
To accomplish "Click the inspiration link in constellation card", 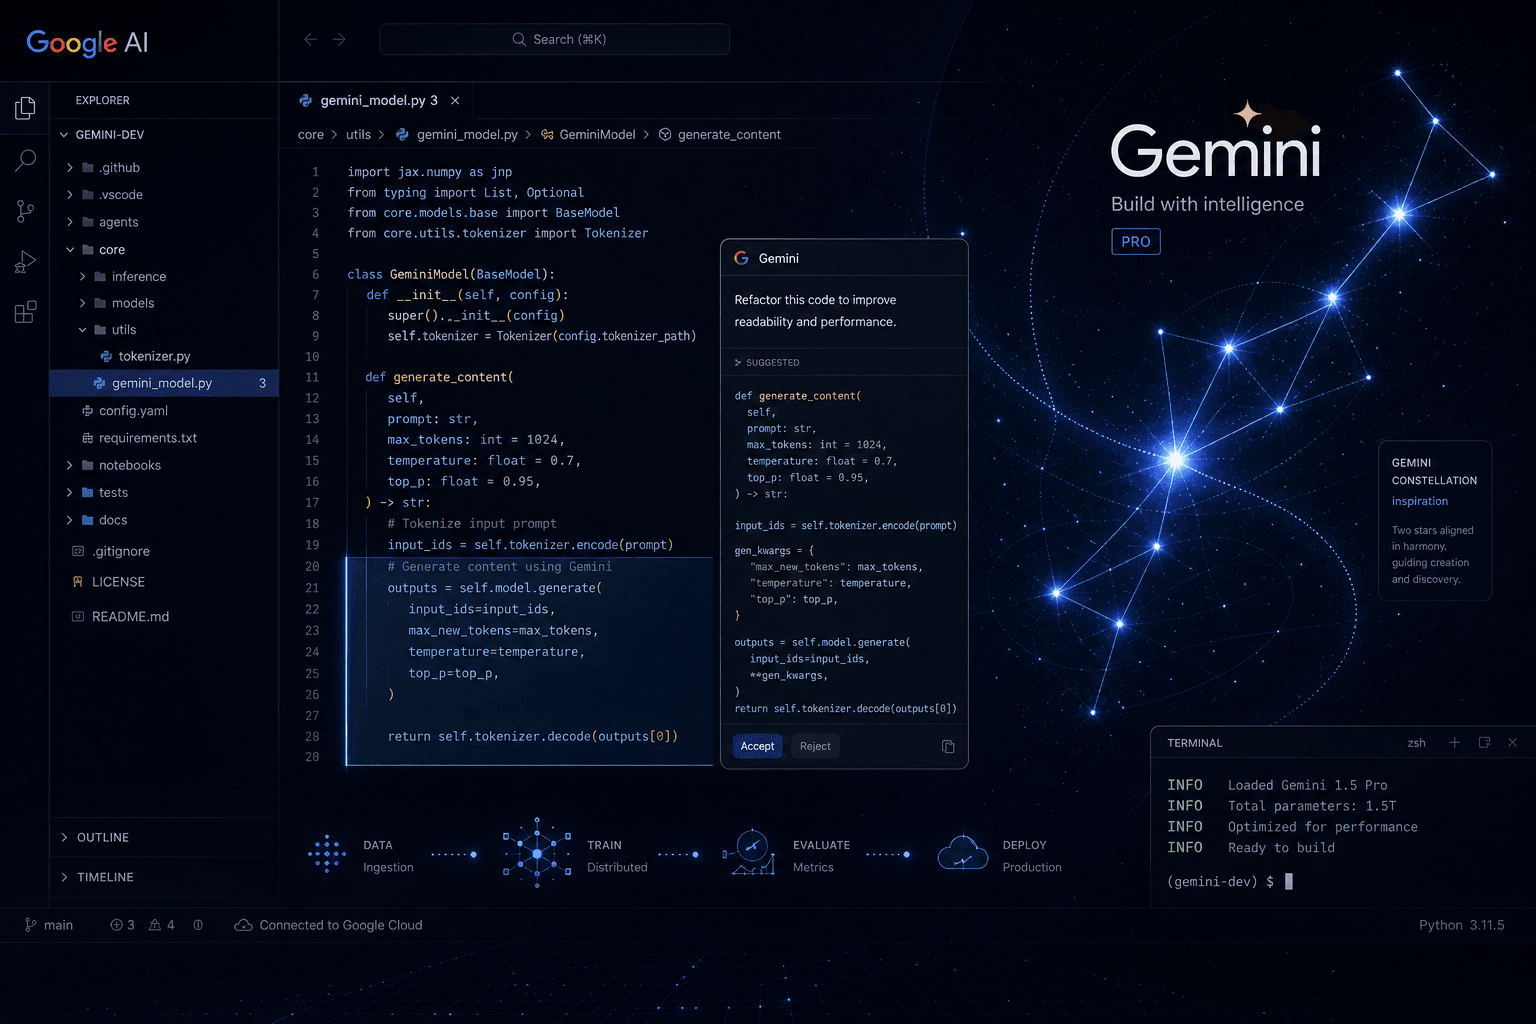I will 1419,501.
